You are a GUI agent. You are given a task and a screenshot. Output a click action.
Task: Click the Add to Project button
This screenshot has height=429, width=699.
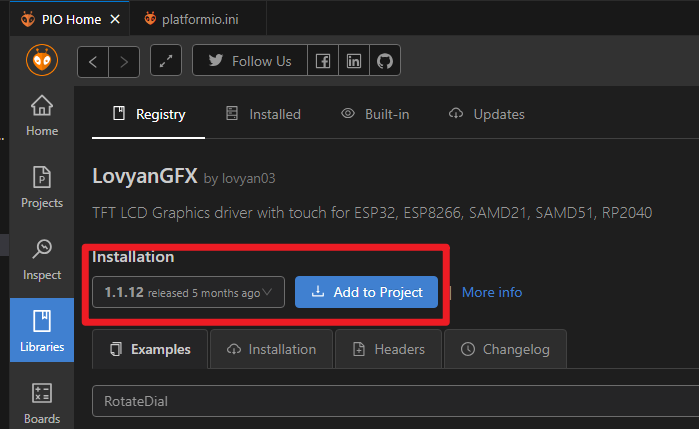pos(366,292)
